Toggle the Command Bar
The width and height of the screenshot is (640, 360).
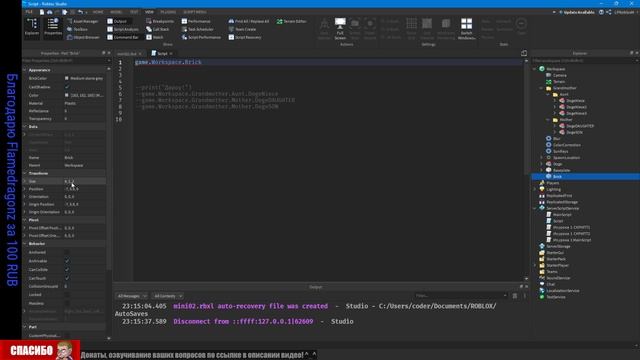pos(123,37)
